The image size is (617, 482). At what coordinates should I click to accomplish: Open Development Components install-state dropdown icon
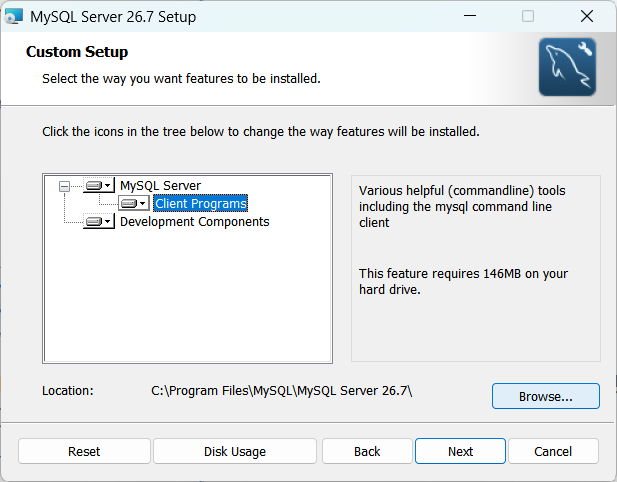click(x=99, y=222)
